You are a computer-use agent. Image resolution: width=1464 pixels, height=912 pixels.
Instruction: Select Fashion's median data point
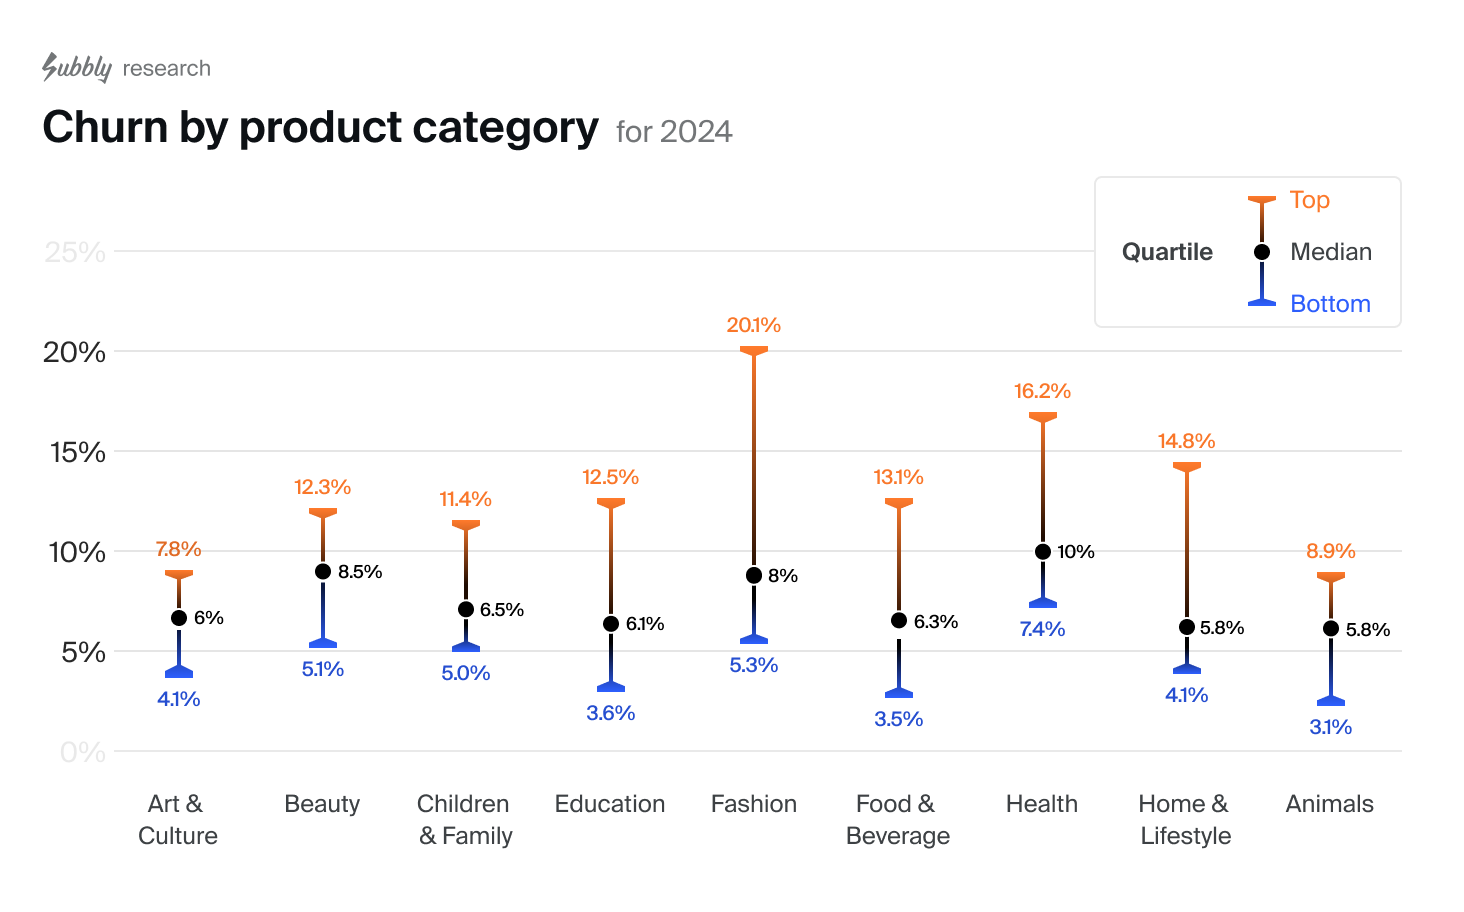tap(754, 575)
